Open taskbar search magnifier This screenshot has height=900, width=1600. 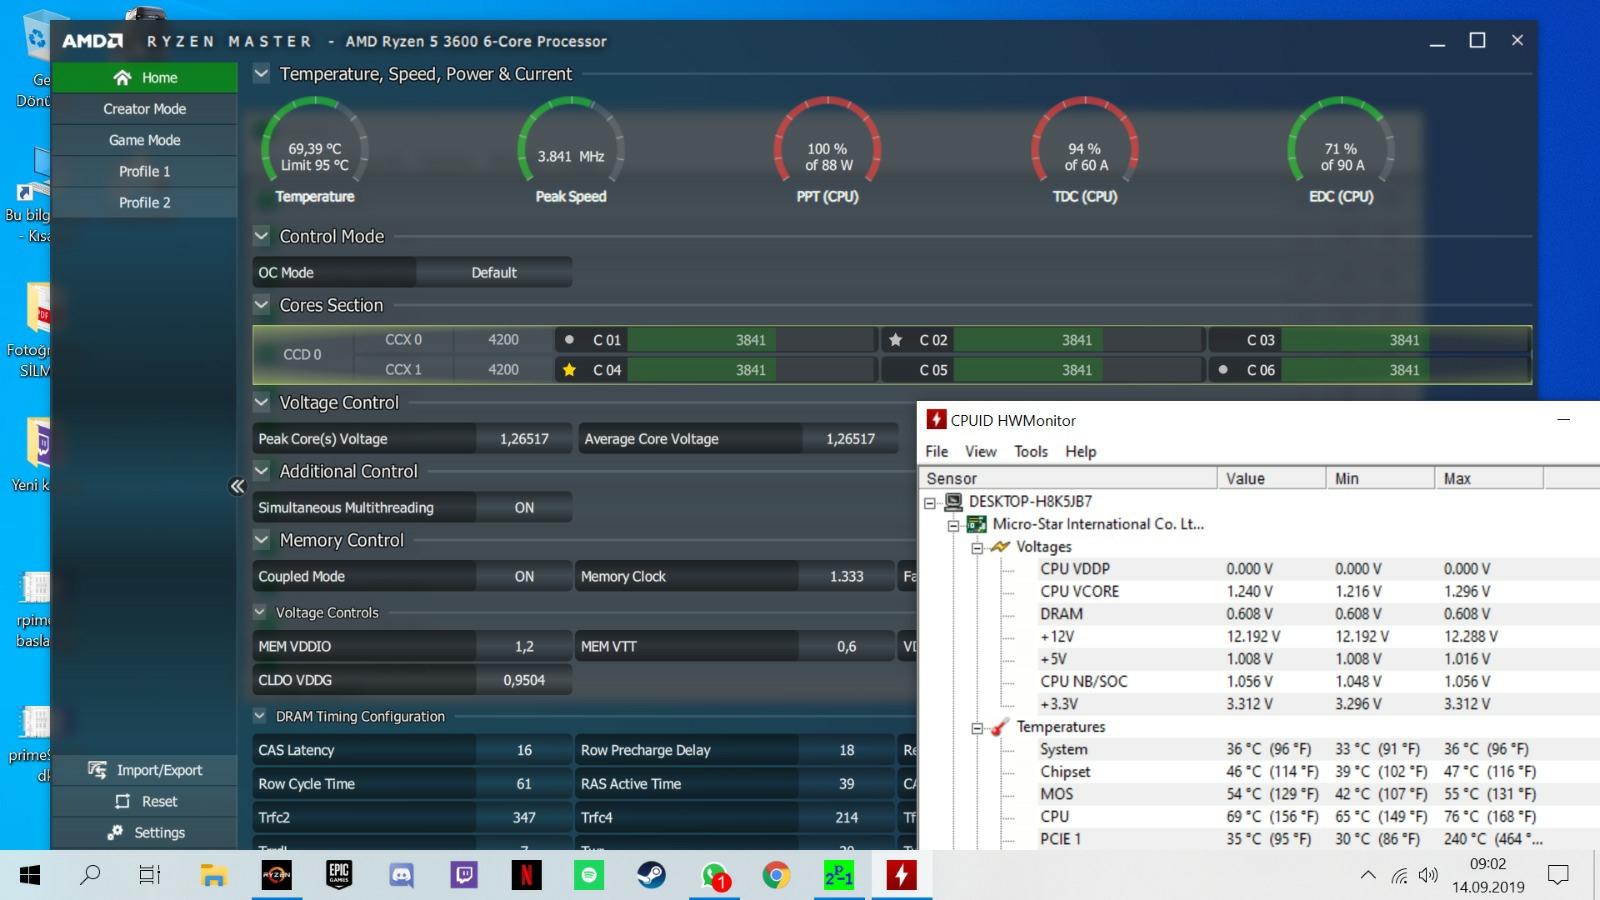tap(90, 876)
